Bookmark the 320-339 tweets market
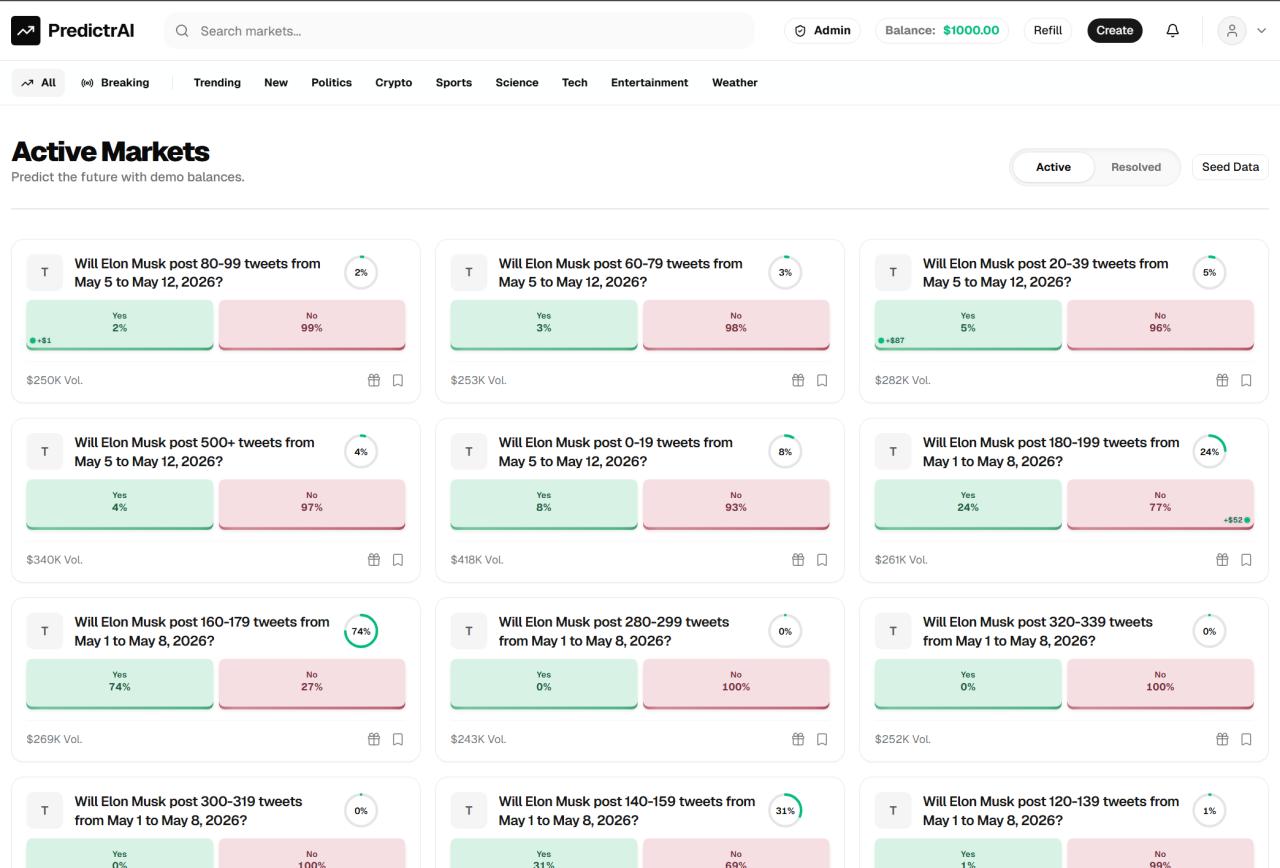 click(1246, 739)
